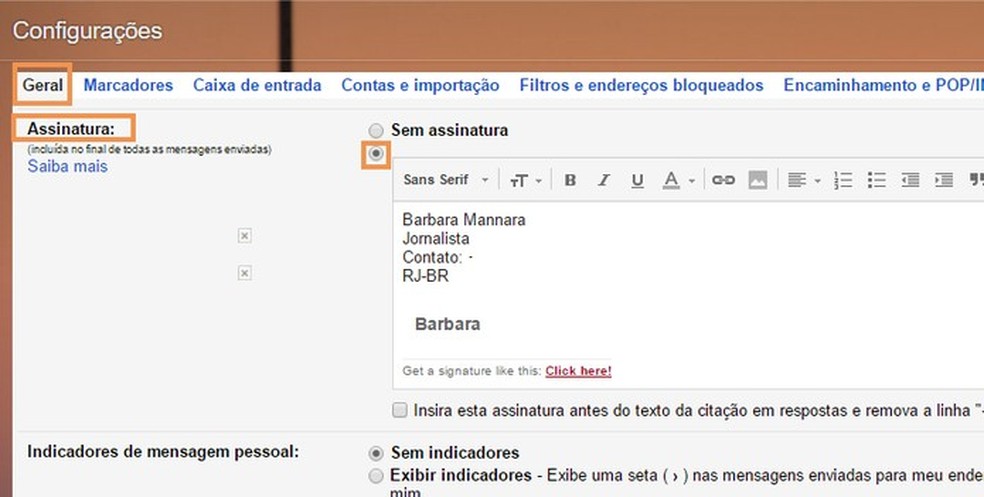Insert a link with the chain icon
The image size is (984, 497).
(723, 180)
